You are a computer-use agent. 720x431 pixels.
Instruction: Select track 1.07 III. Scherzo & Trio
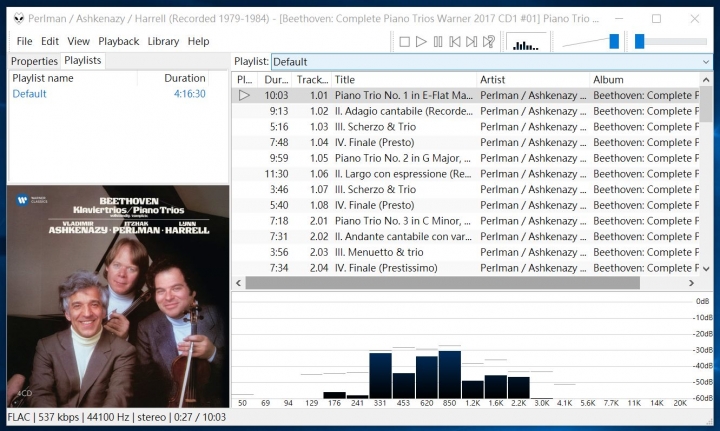[x=466, y=190]
